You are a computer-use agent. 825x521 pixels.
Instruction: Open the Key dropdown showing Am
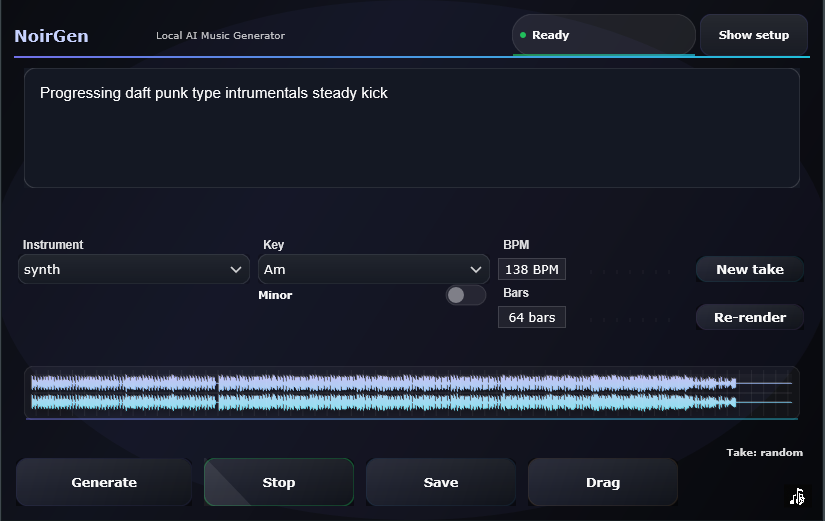374,269
